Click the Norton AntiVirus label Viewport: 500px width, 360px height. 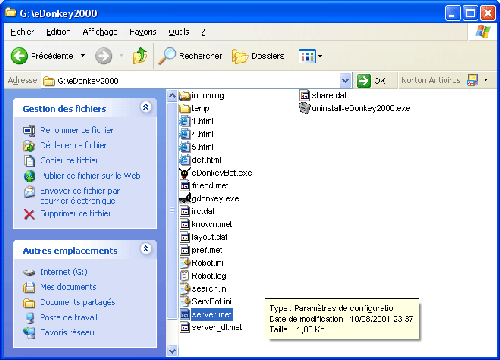[x=431, y=80]
